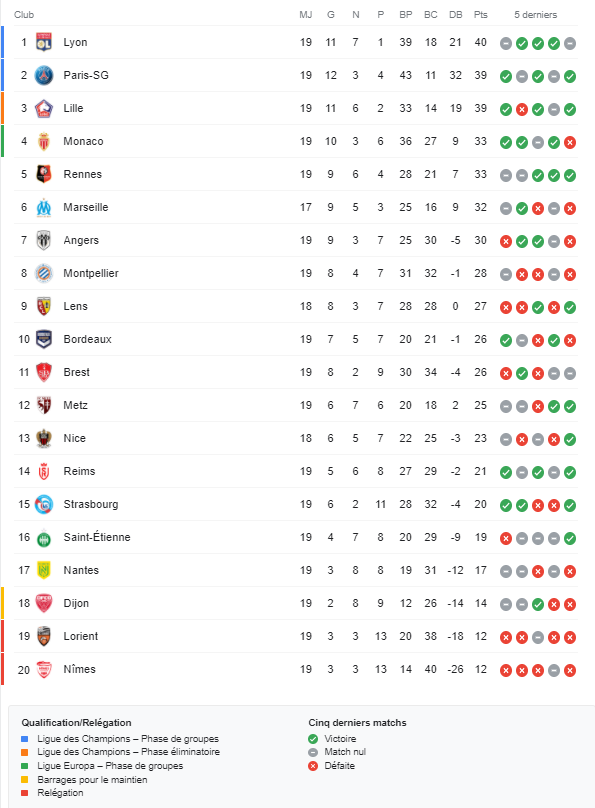Click the '5 derniers' column header
The height and width of the screenshot is (808, 595).
[x=535, y=14]
